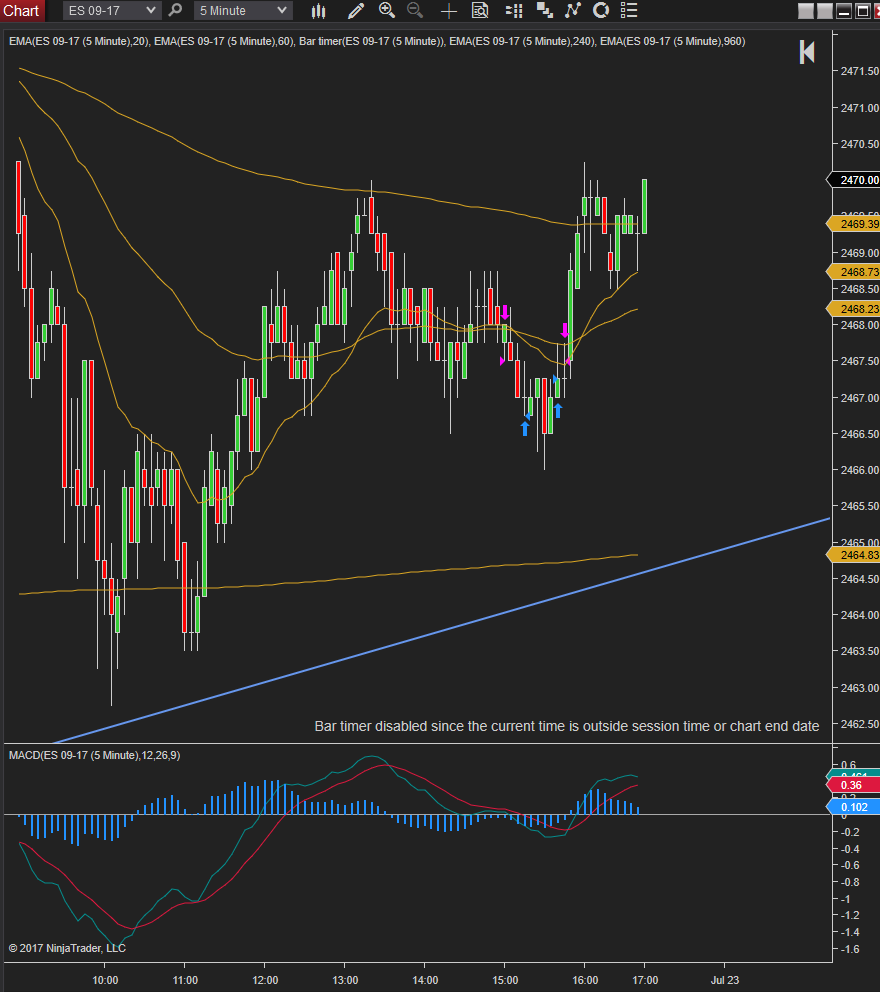Click the 2464.83 EMA price marker
Viewport: 880px width, 992px height.
[x=853, y=555]
